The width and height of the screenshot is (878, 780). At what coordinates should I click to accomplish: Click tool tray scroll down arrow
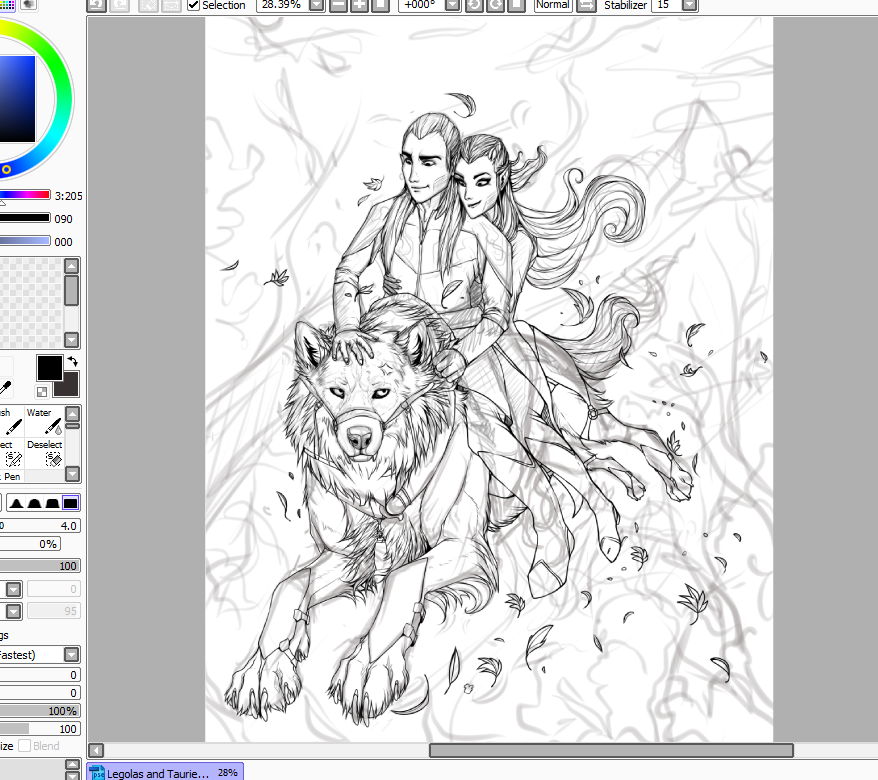click(73, 474)
